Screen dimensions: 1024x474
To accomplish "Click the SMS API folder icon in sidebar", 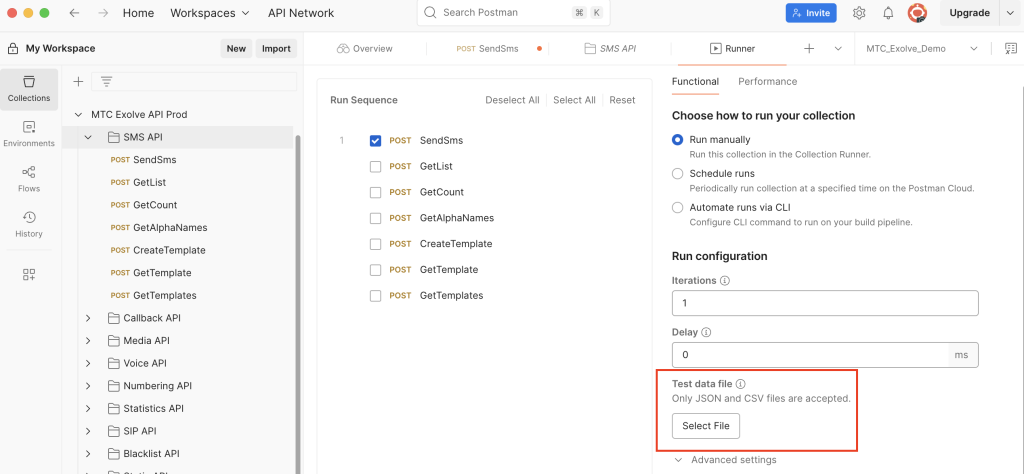I will coord(112,137).
